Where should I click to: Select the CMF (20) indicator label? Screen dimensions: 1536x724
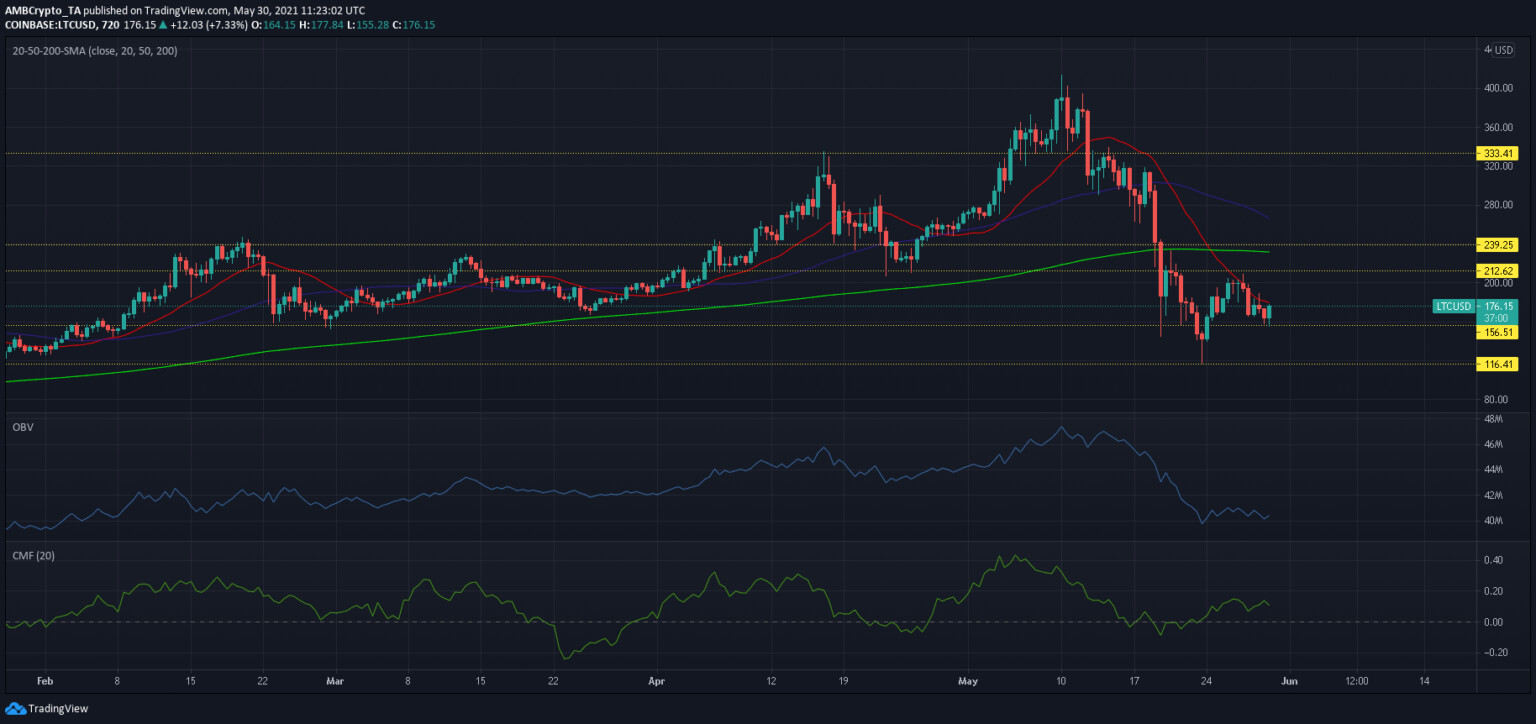[x=31, y=555]
